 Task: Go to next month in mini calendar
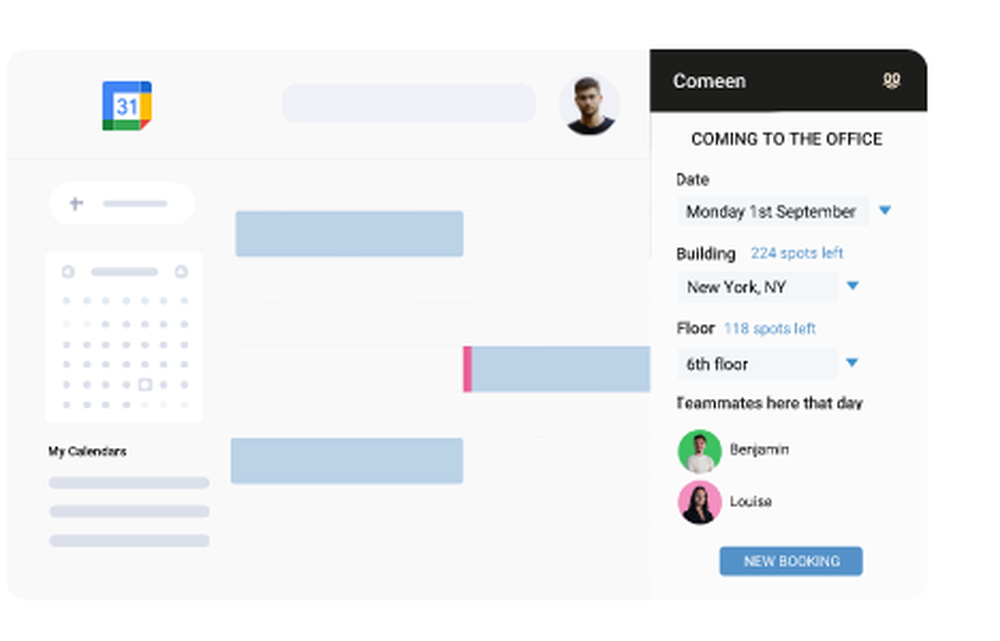(x=182, y=271)
